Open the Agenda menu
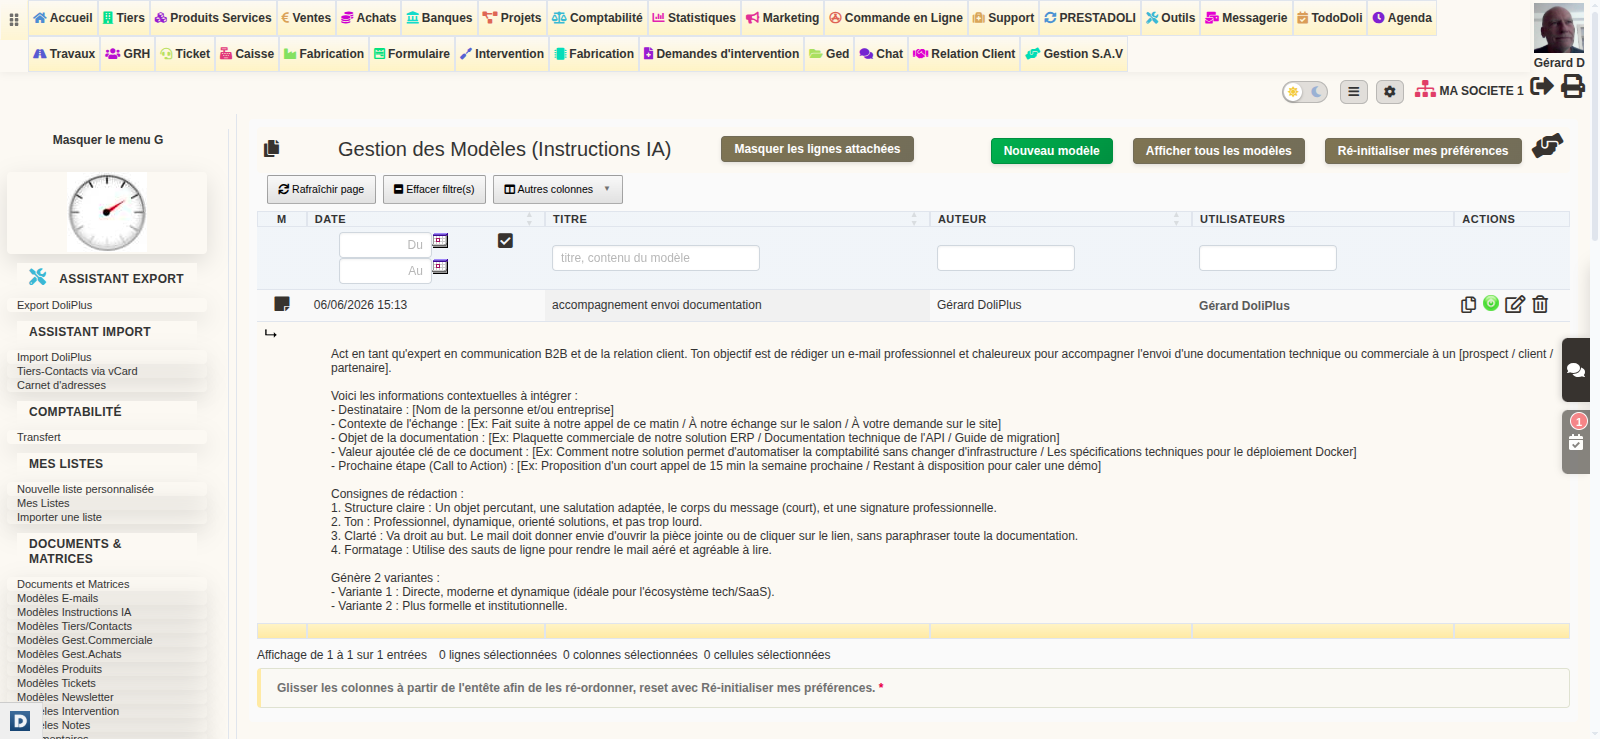 pos(1402,18)
